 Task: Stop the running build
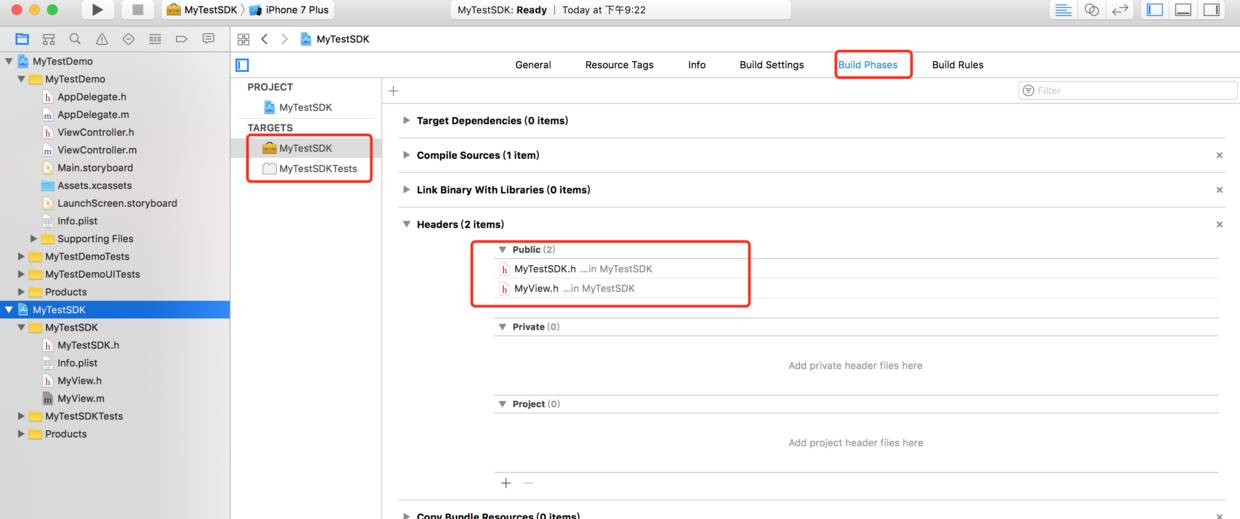(137, 10)
